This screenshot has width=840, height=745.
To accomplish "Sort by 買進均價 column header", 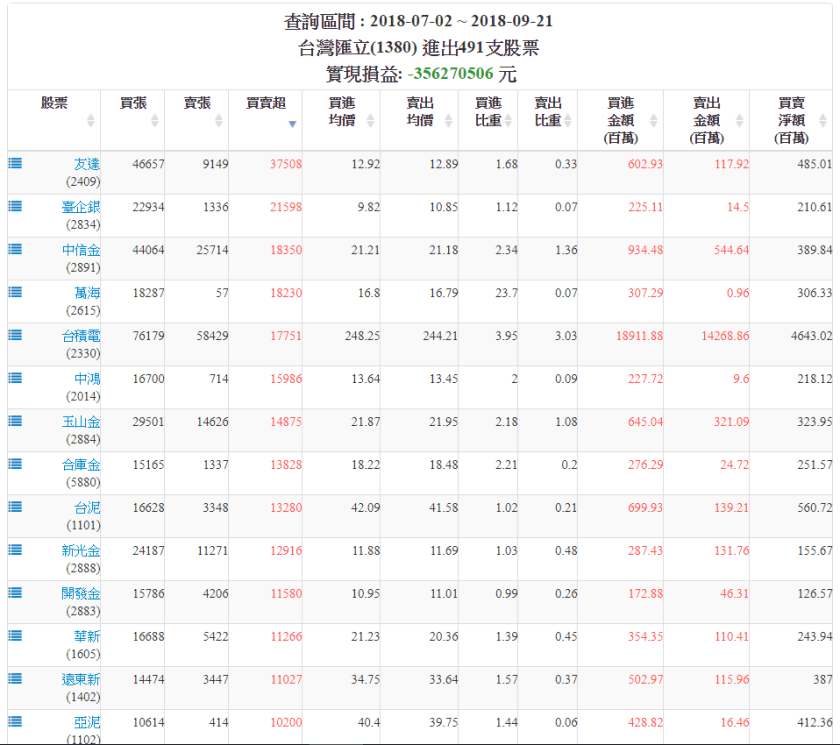I will pos(342,111).
